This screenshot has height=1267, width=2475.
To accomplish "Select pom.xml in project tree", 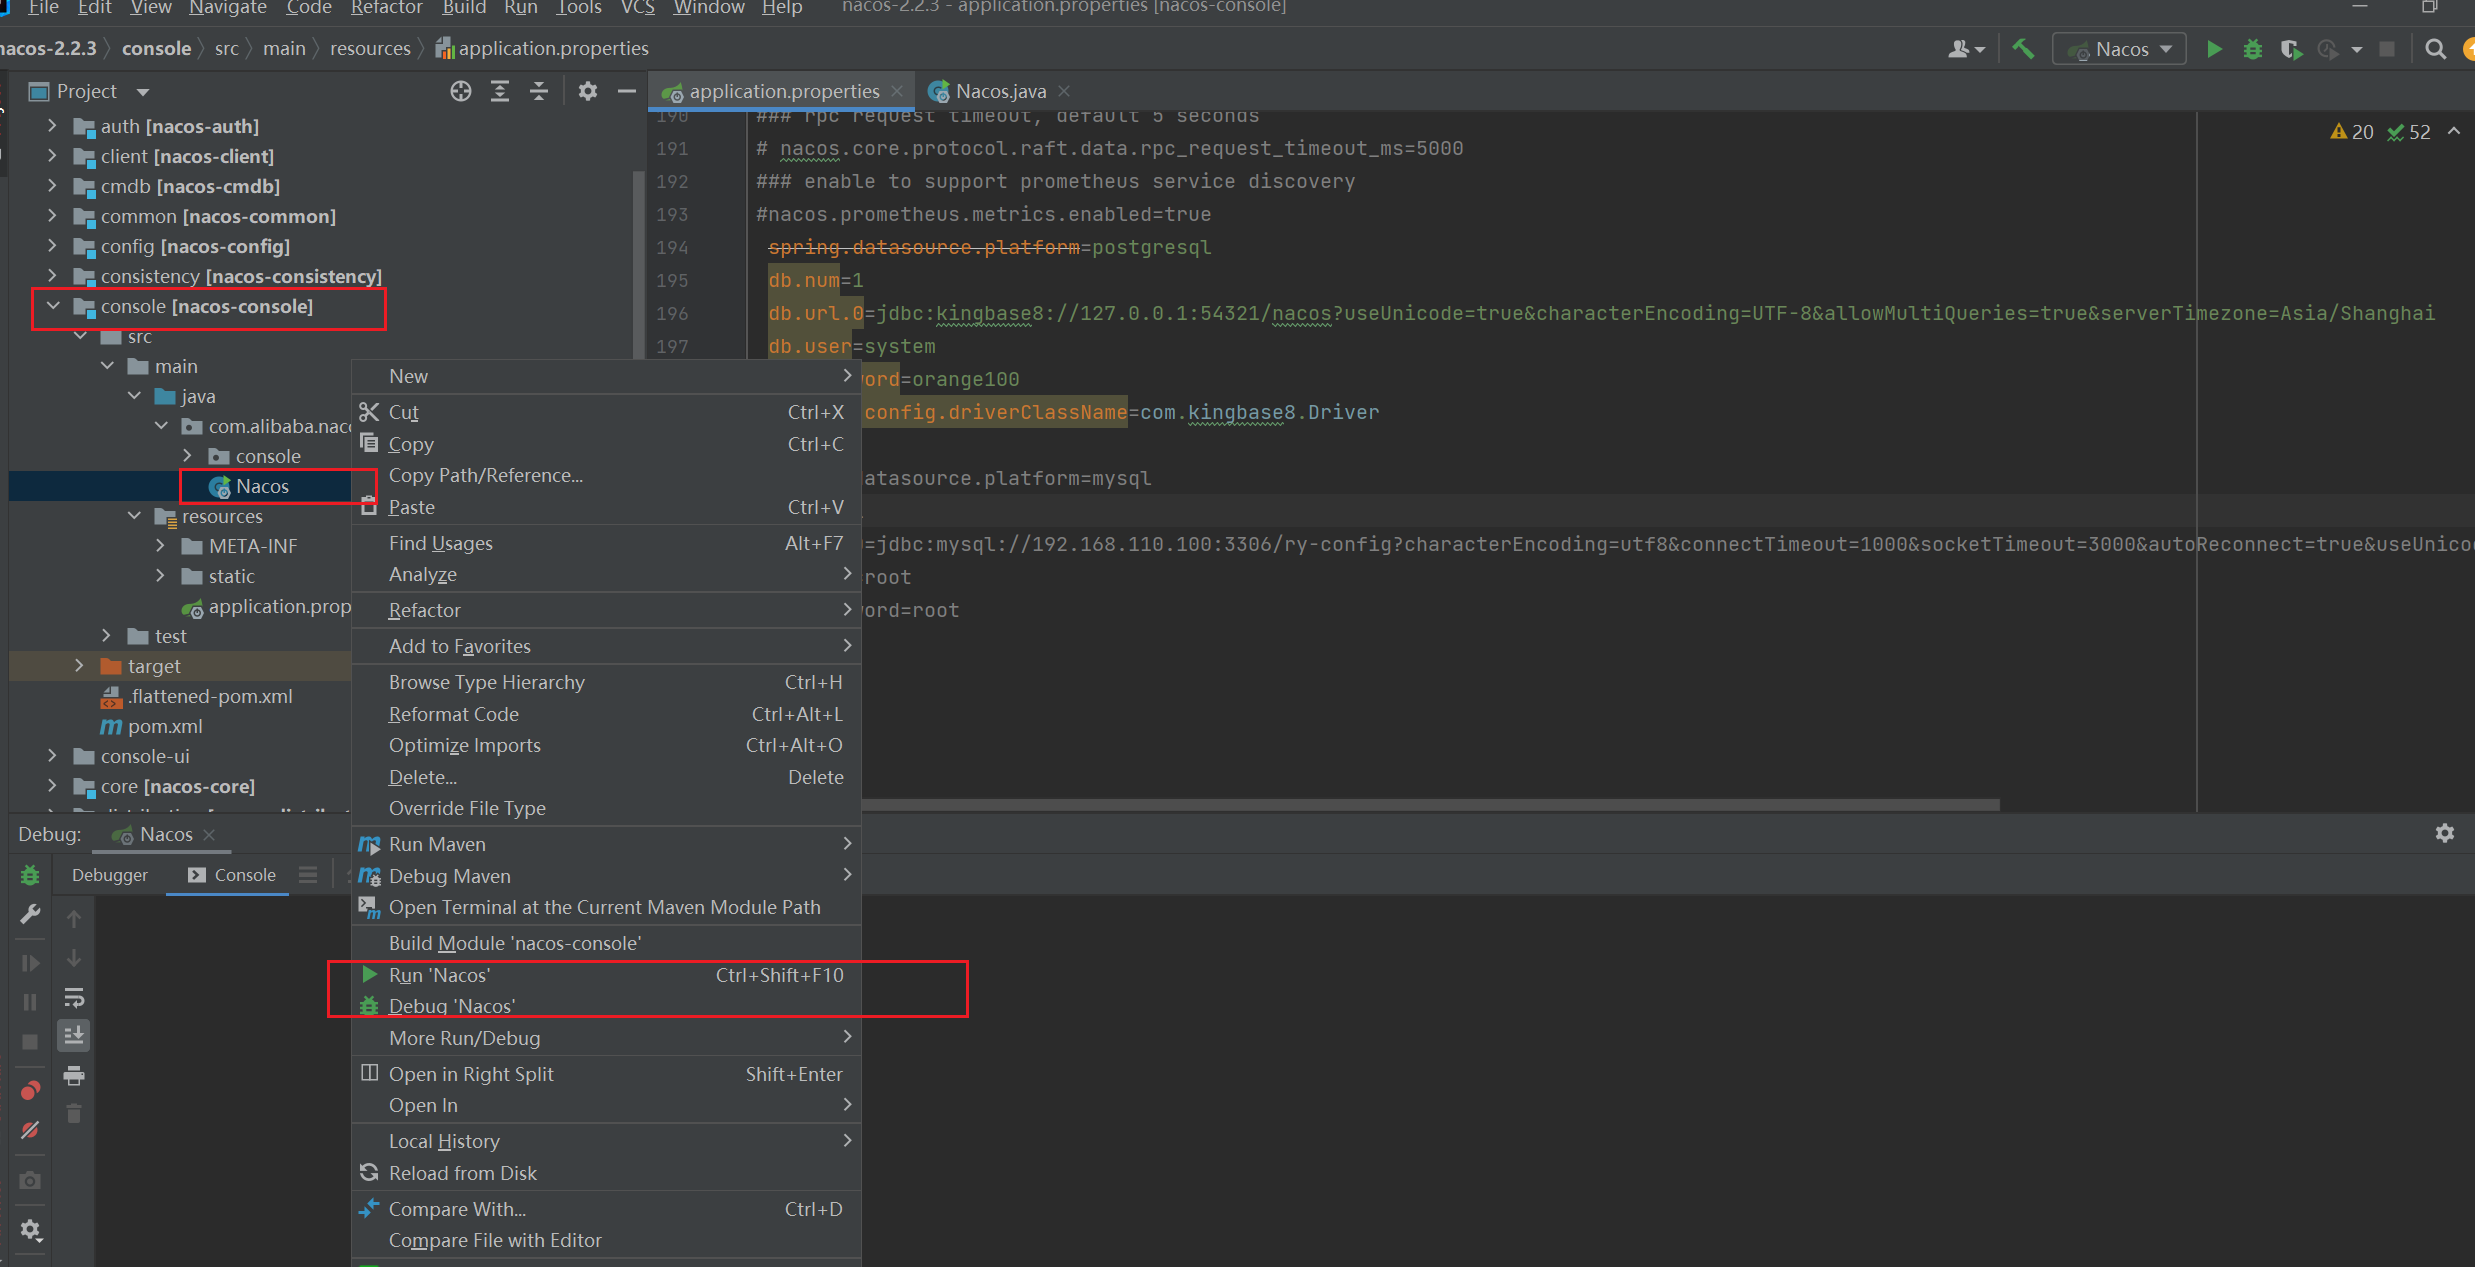I will click(165, 726).
